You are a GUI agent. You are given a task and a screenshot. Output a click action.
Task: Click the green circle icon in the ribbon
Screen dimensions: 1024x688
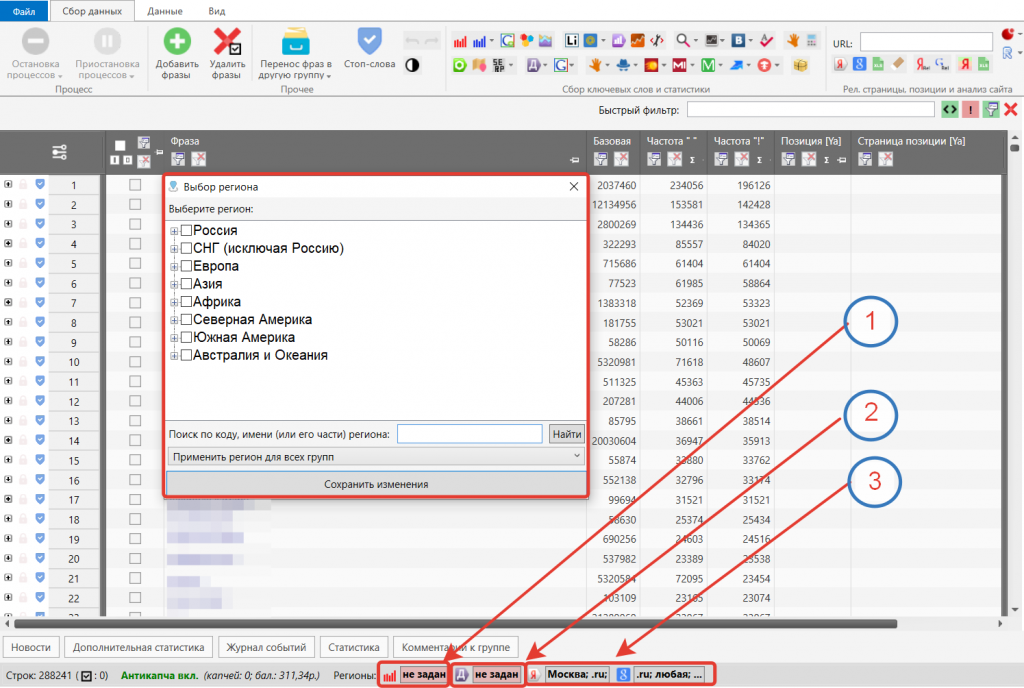pos(460,65)
